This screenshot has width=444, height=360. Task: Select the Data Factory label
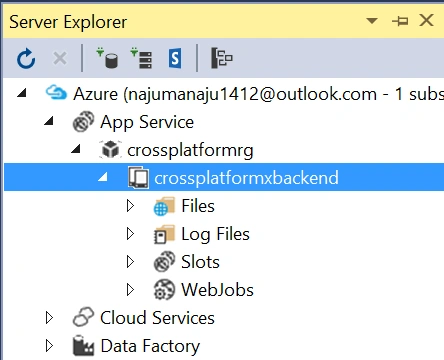tap(150, 346)
